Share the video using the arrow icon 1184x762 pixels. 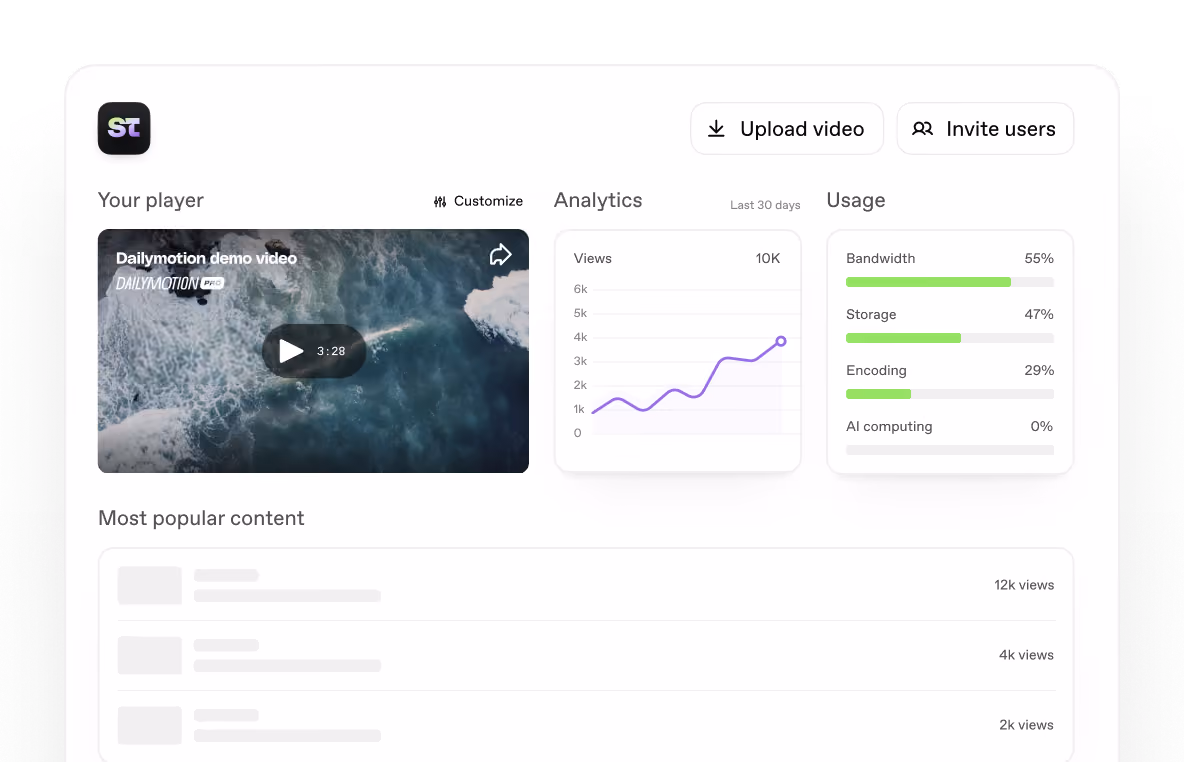click(x=500, y=255)
